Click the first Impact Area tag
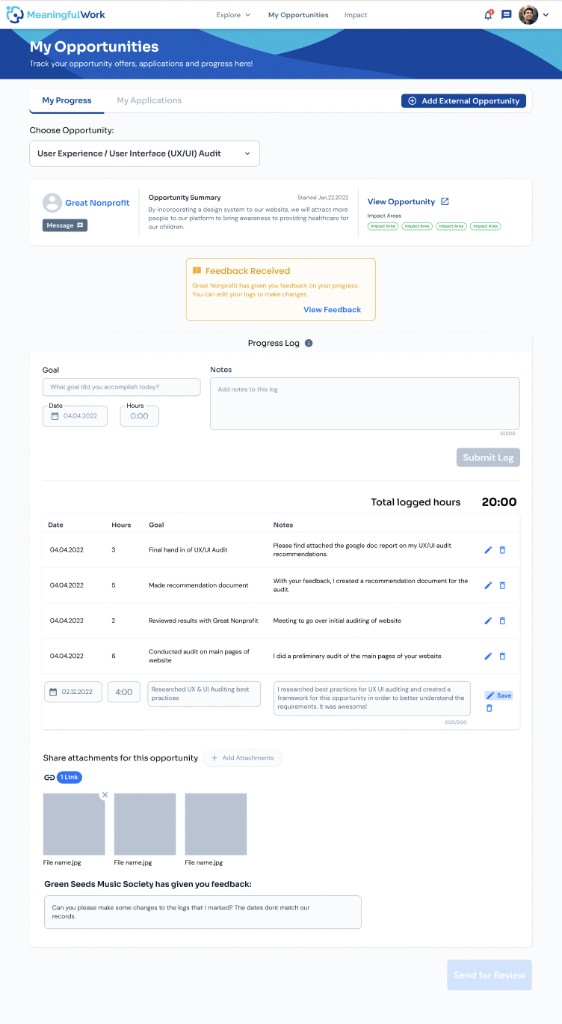562x1024 pixels. [382, 226]
